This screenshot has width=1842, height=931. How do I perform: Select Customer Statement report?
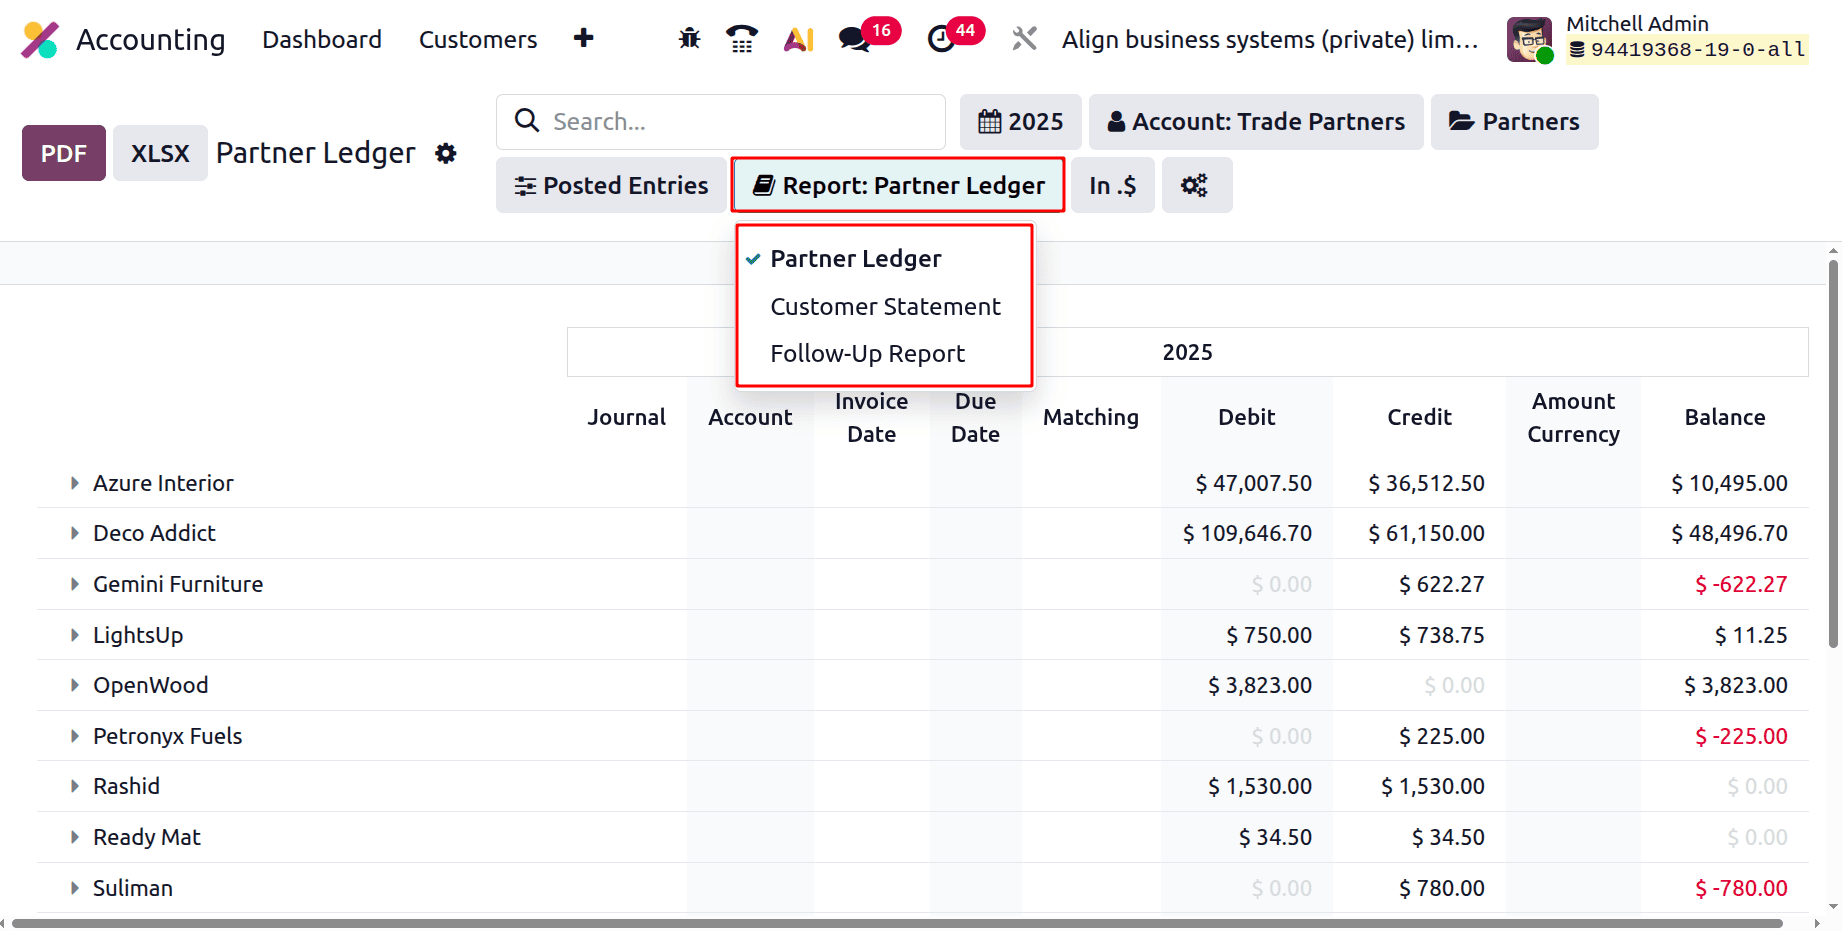point(884,307)
